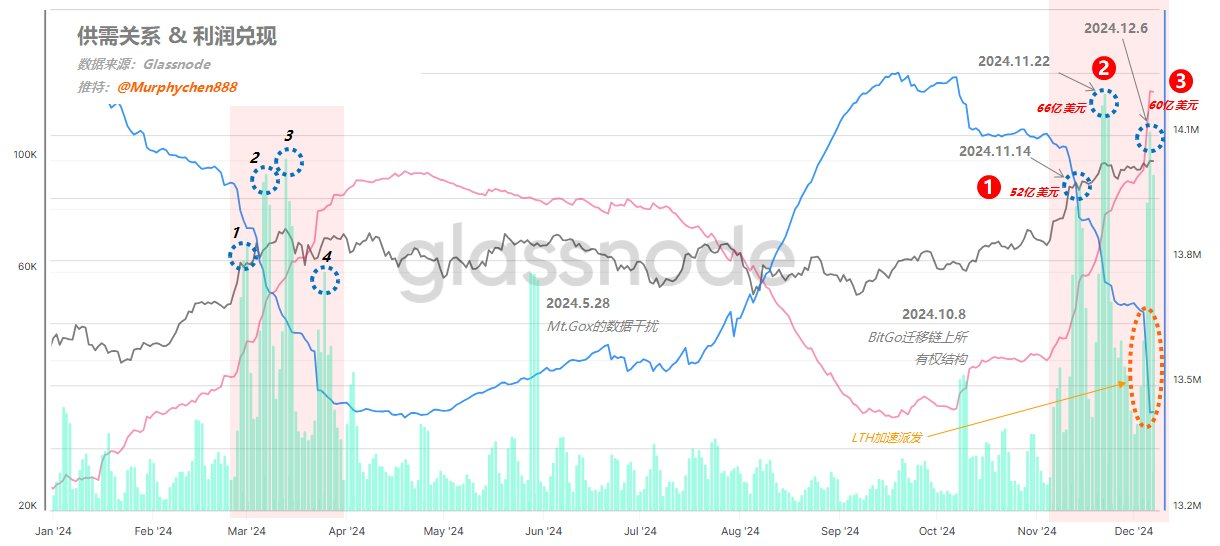Select dotted circle labeled 4 in March
This screenshot has height=546, width=1220.
(x=323, y=281)
